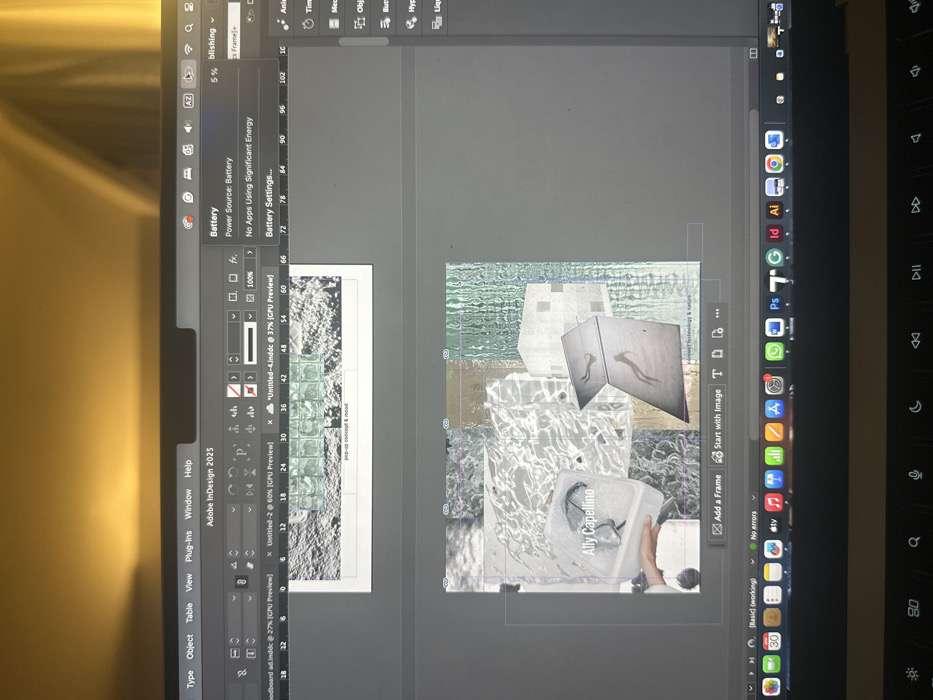Image resolution: width=933 pixels, height=700 pixels.
Task: Open Apple Music from the dock
Action: pos(774,502)
